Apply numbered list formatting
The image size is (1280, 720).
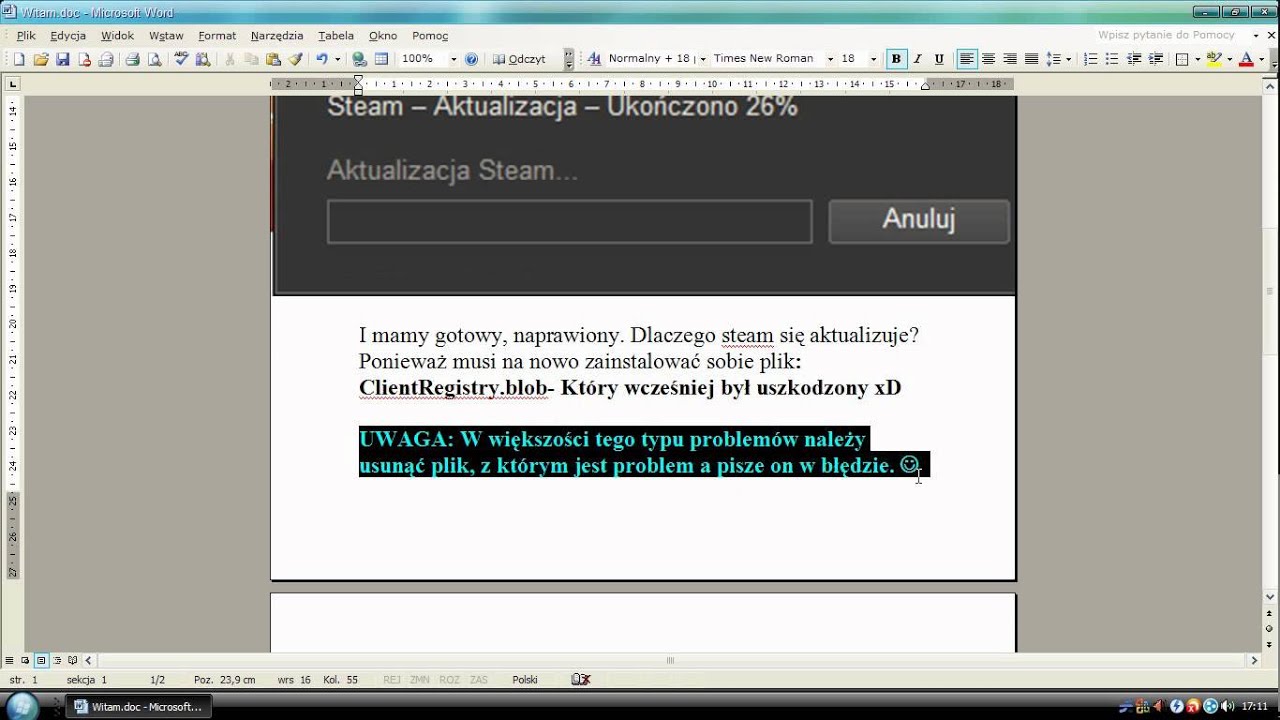1090,59
